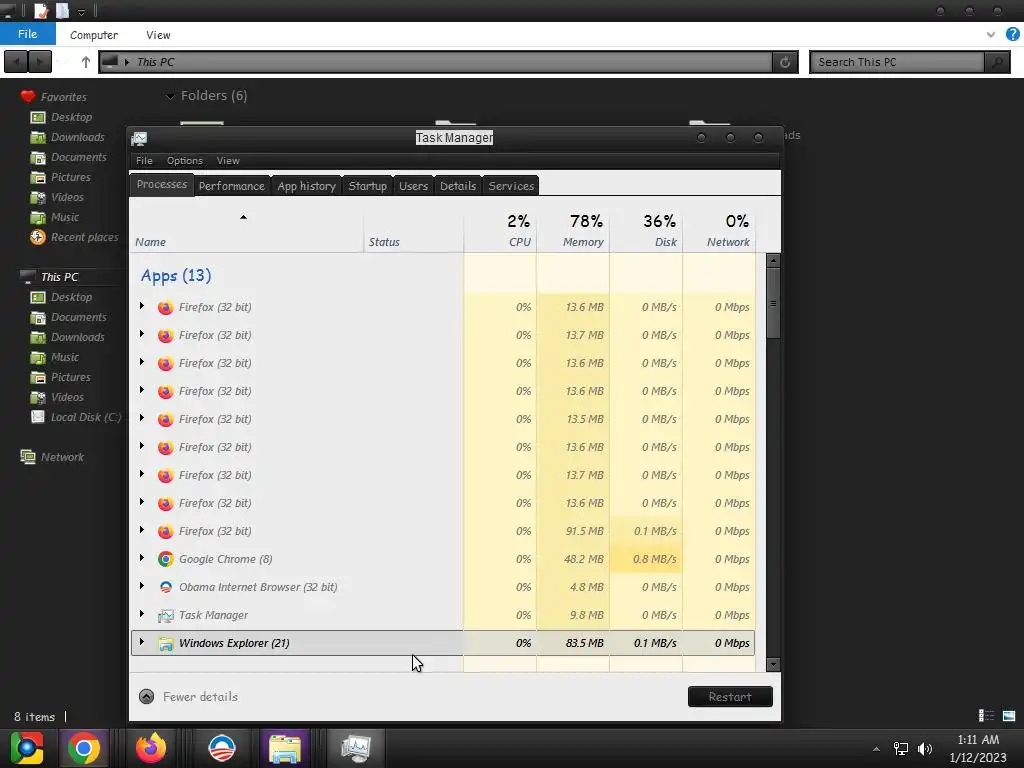The image size is (1024, 768).
Task: Sort processes by Disk column
Action: pyautogui.click(x=646, y=231)
